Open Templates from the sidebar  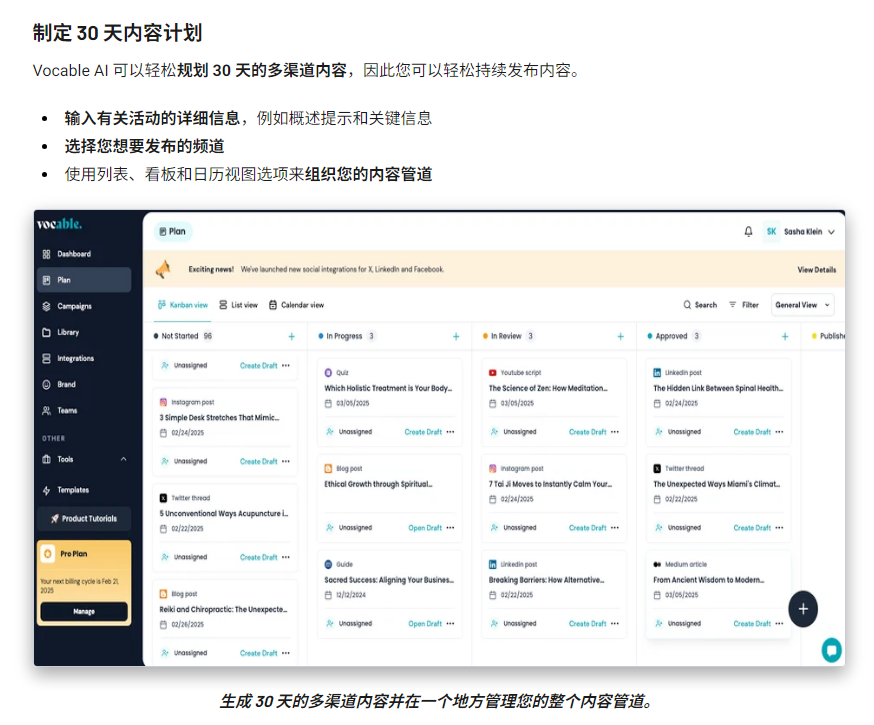click(x=73, y=490)
